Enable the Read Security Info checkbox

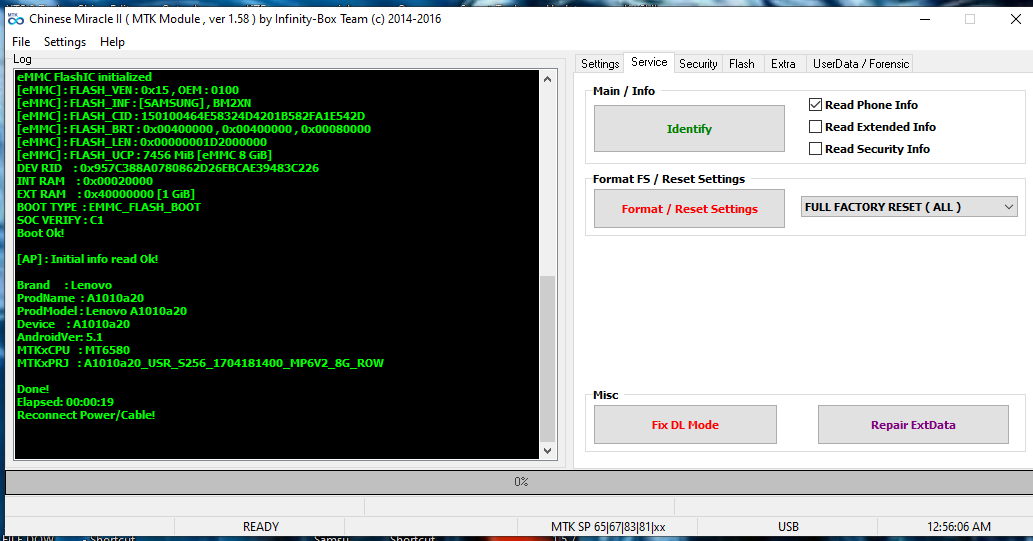point(815,149)
